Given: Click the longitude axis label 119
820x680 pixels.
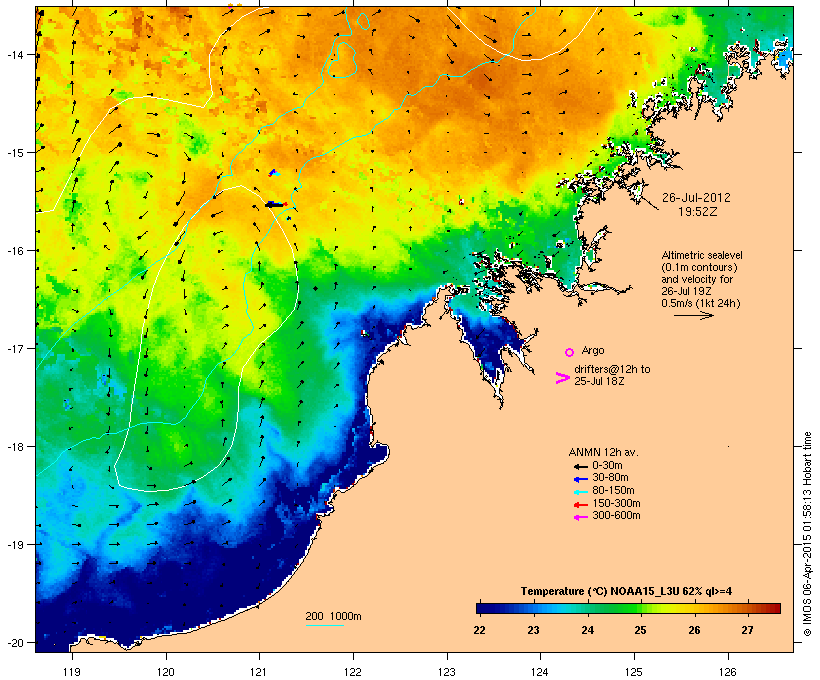Looking at the screenshot, I should [x=72, y=671].
